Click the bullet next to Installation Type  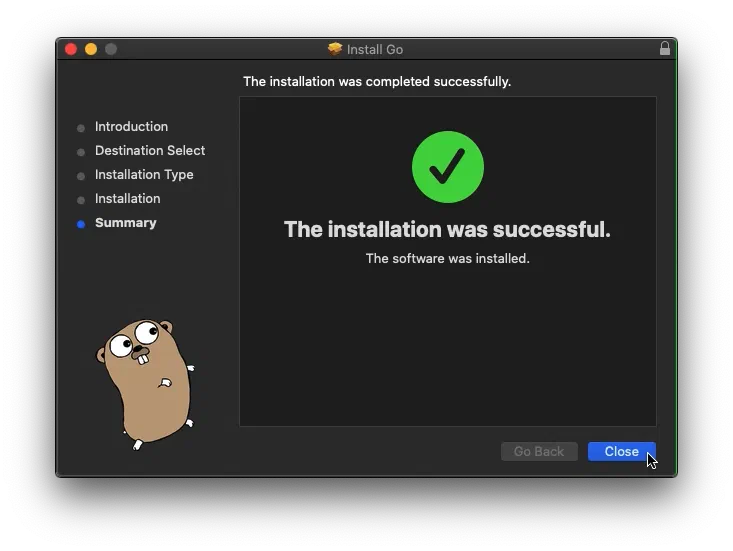point(81,176)
